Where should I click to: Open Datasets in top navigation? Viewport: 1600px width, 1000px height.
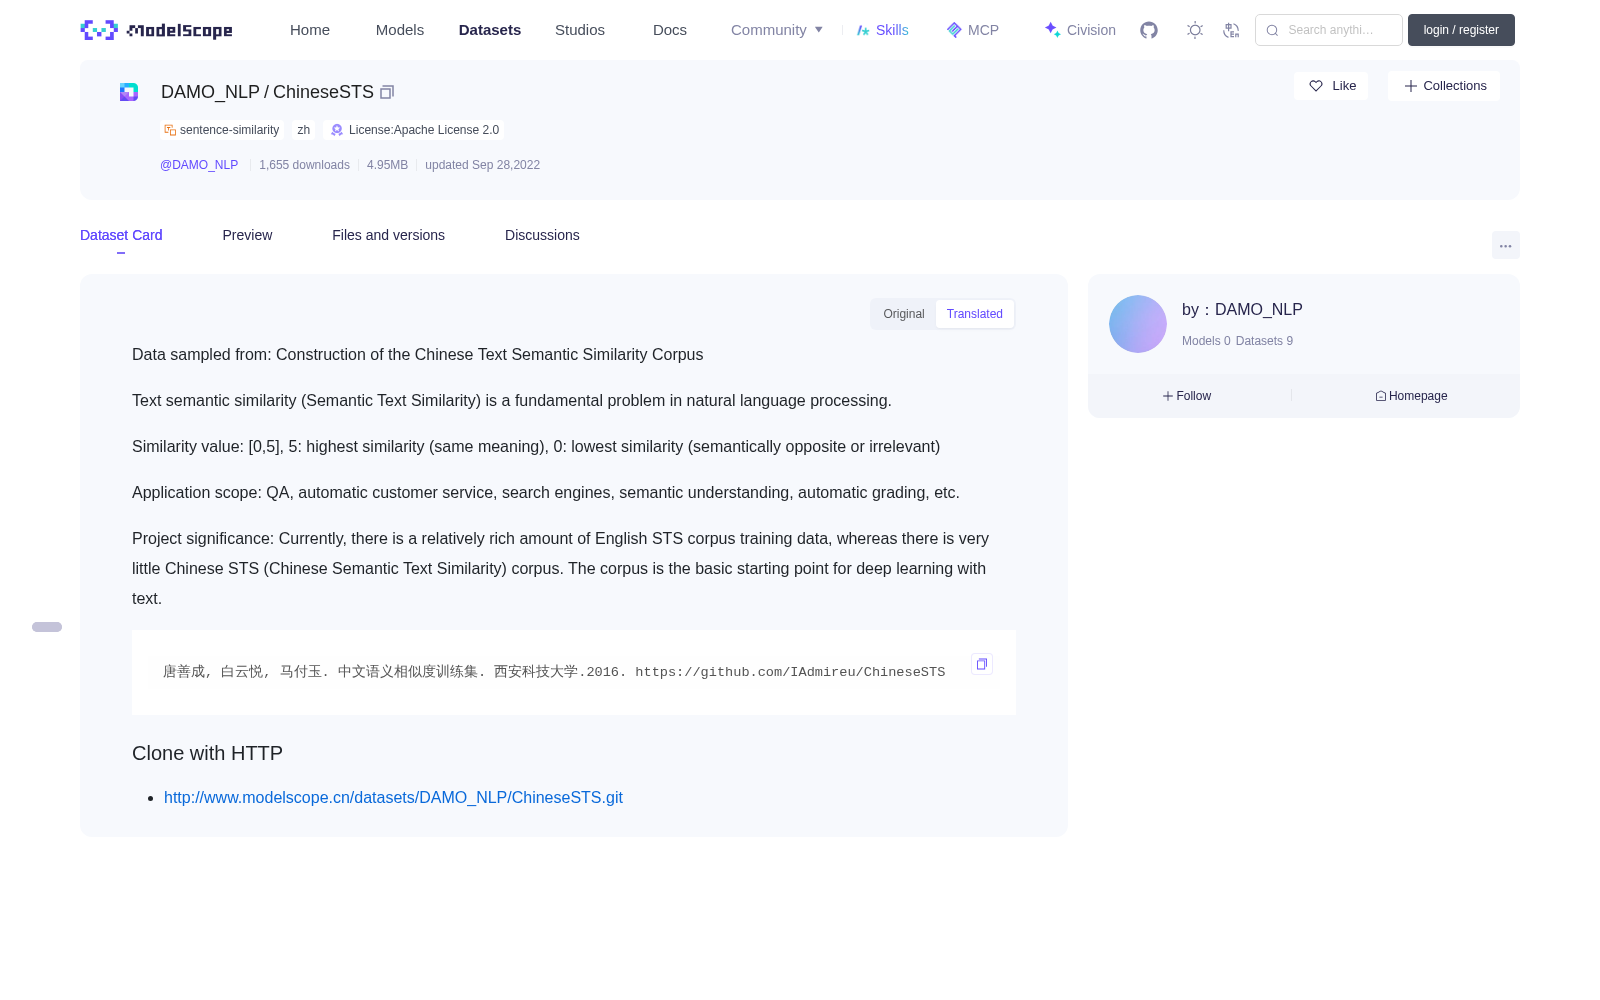[490, 30]
